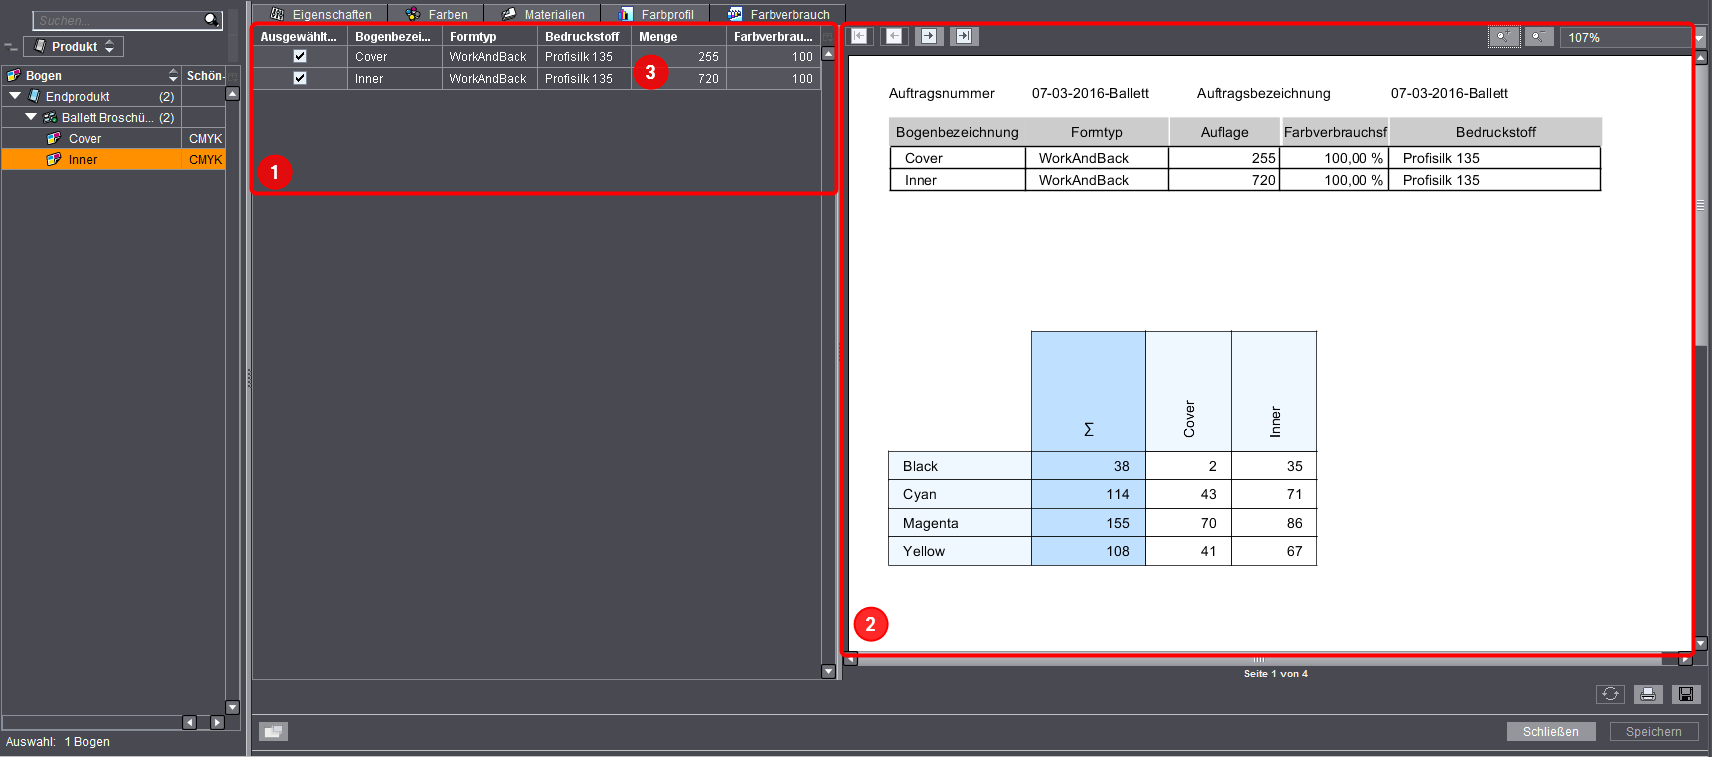
Task: Switch to the Farben tab
Action: (436, 14)
